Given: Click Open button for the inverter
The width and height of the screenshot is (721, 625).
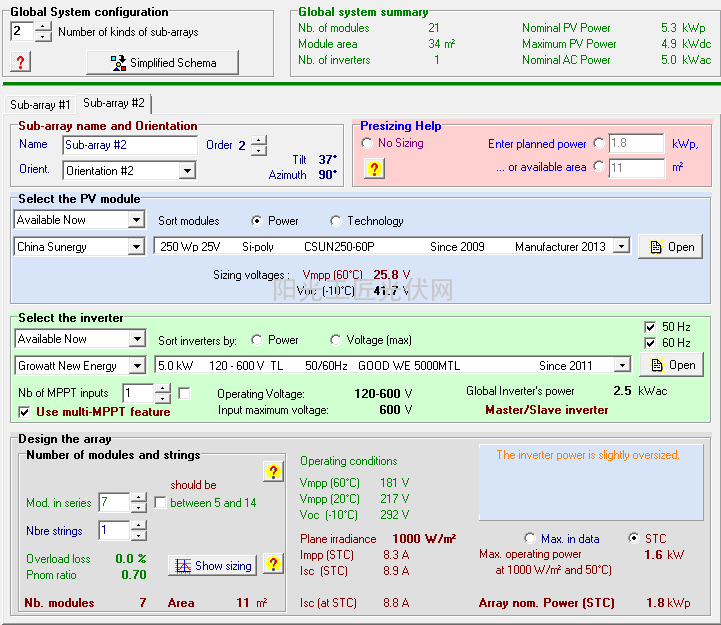Looking at the screenshot, I should point(670,365).
